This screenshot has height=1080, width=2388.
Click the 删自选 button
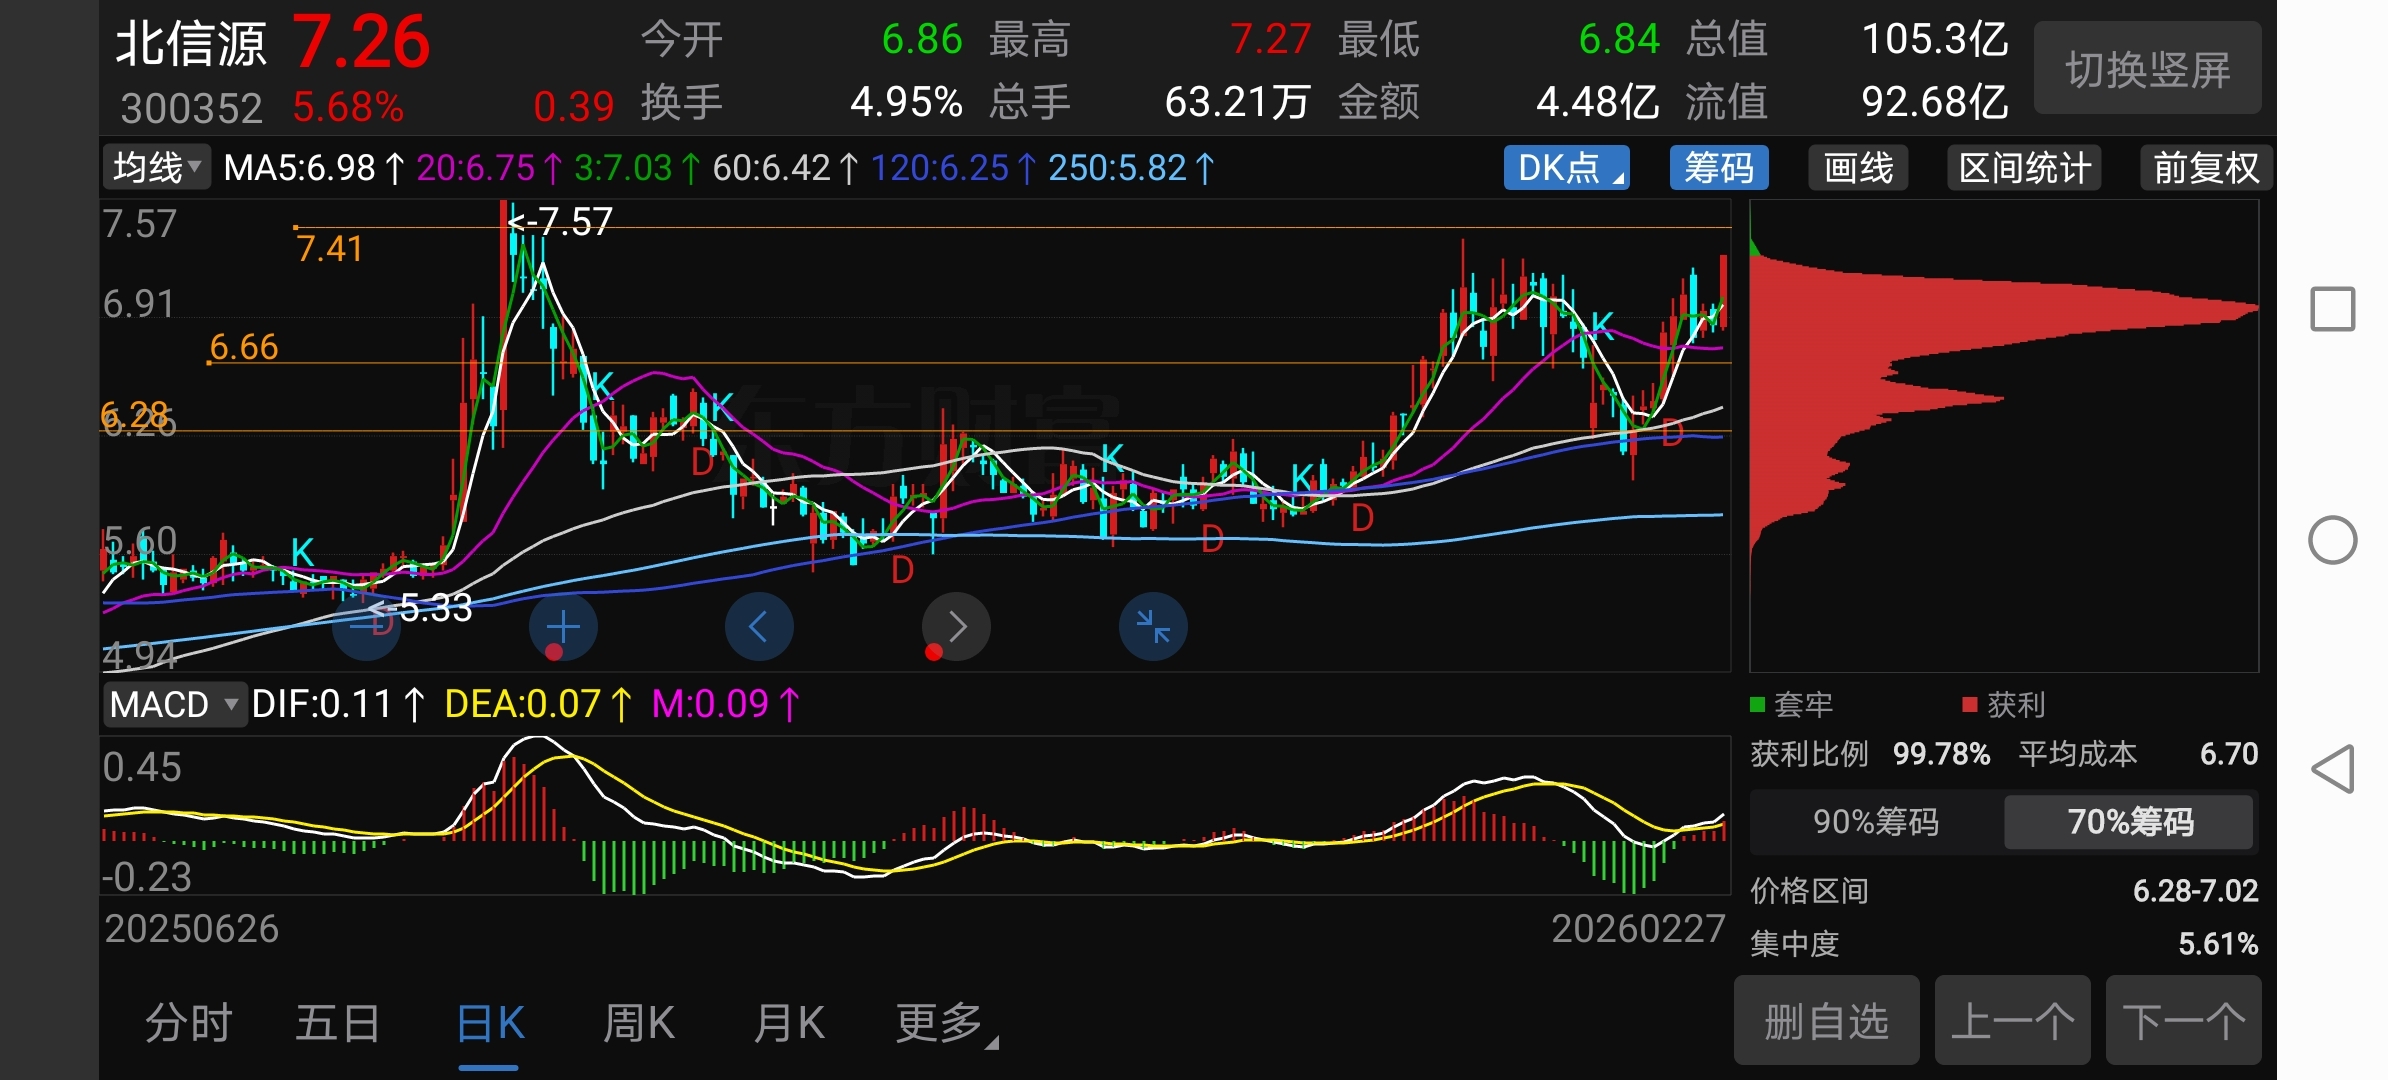tap(1826, 1021)
